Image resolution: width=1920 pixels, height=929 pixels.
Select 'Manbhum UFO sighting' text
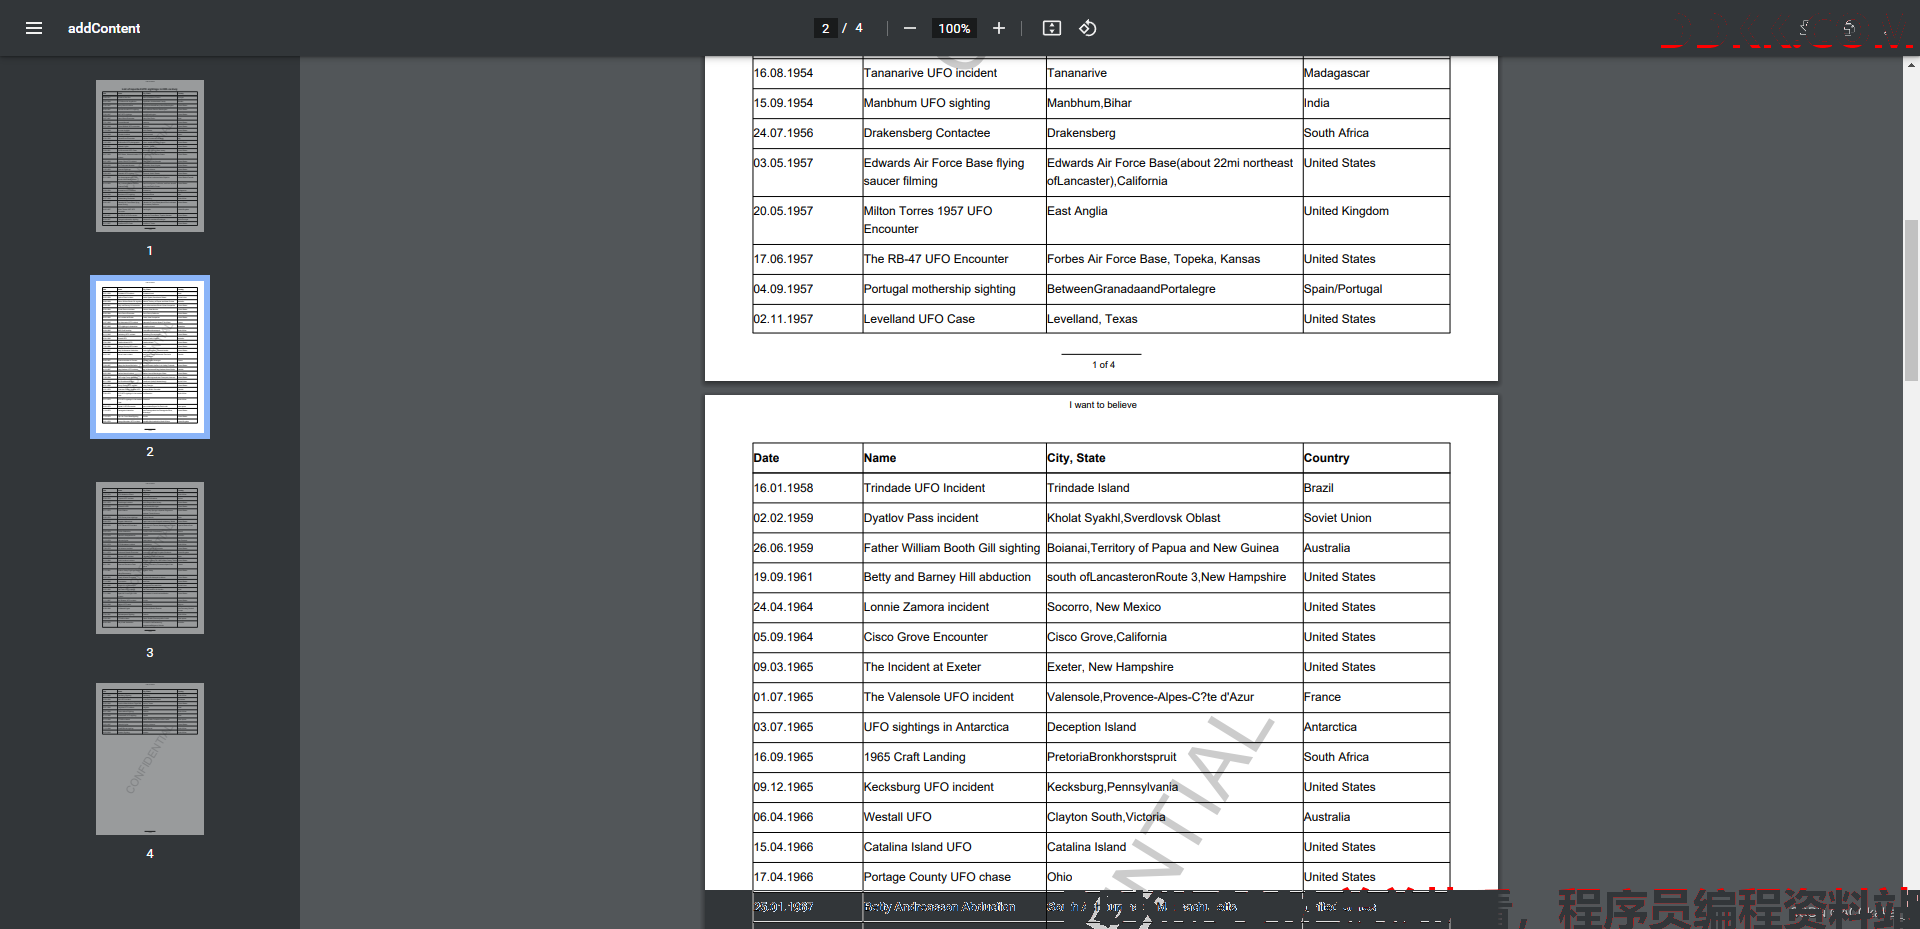927,103
